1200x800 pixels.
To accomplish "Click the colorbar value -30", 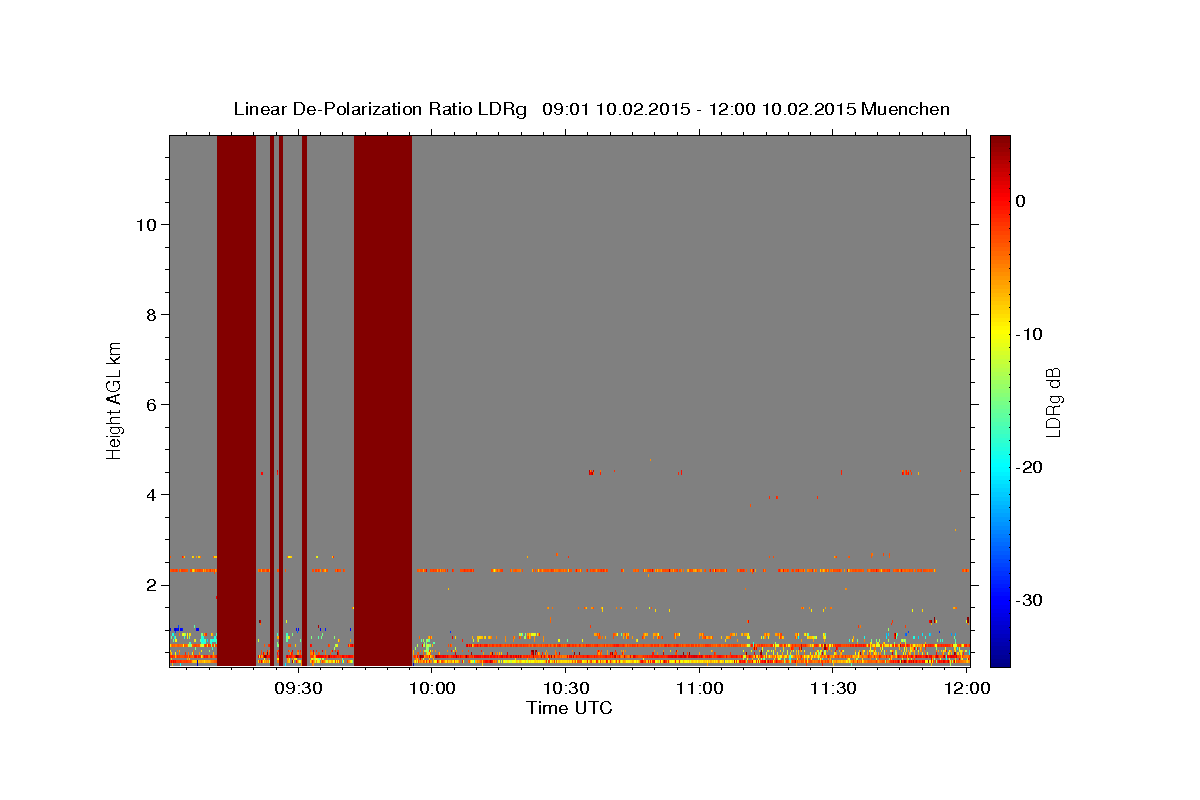I will pyautogui.click(x=1029, y=600).
